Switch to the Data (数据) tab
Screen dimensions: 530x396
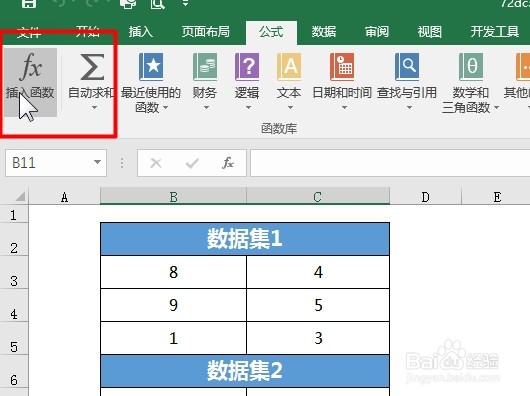(324, 32)
